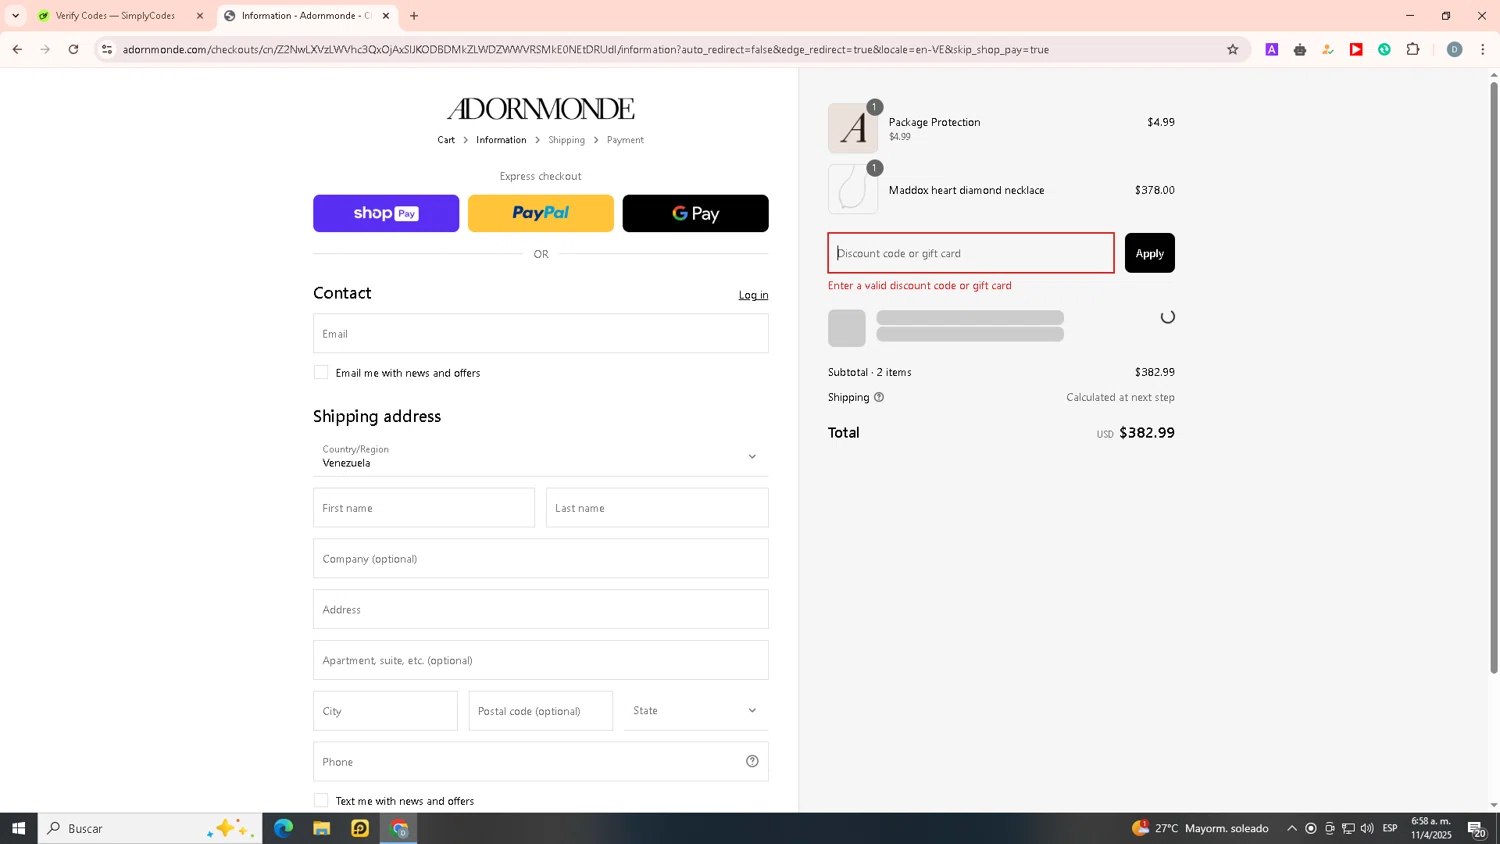Open site information icon in address bar
Viewport: 1500px width, 844px height.
pyautogui.click(x=107, y=49)
